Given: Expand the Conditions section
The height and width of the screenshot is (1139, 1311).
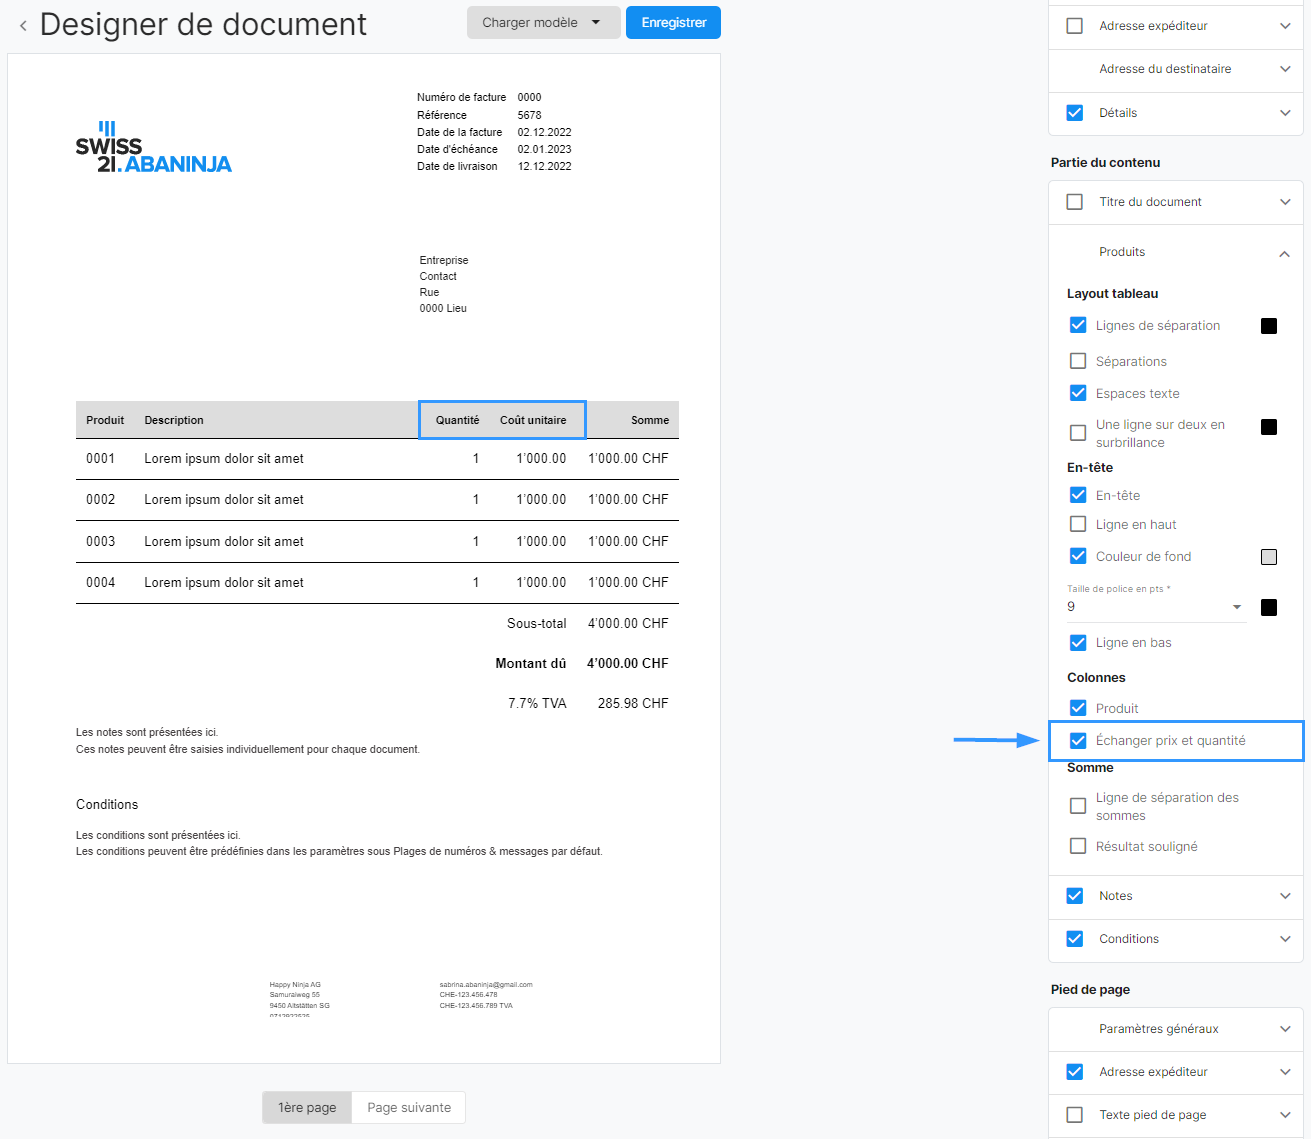Looking at the screenshot, I should [1285, 939].
